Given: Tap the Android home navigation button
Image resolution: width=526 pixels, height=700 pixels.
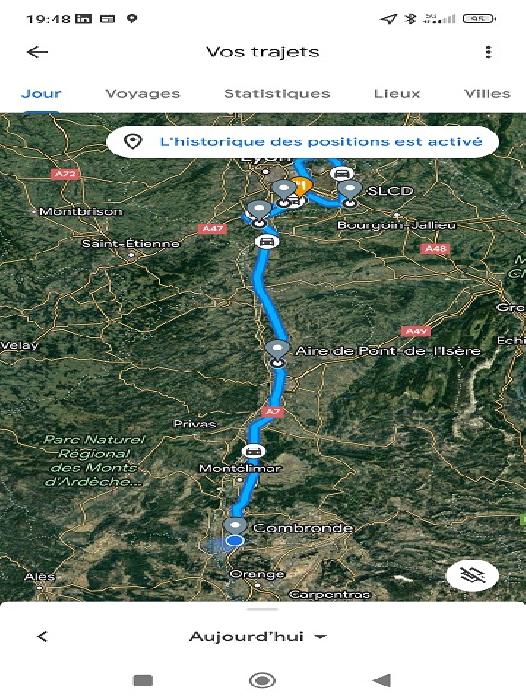Looking at the screenshot, I should 262,681.
